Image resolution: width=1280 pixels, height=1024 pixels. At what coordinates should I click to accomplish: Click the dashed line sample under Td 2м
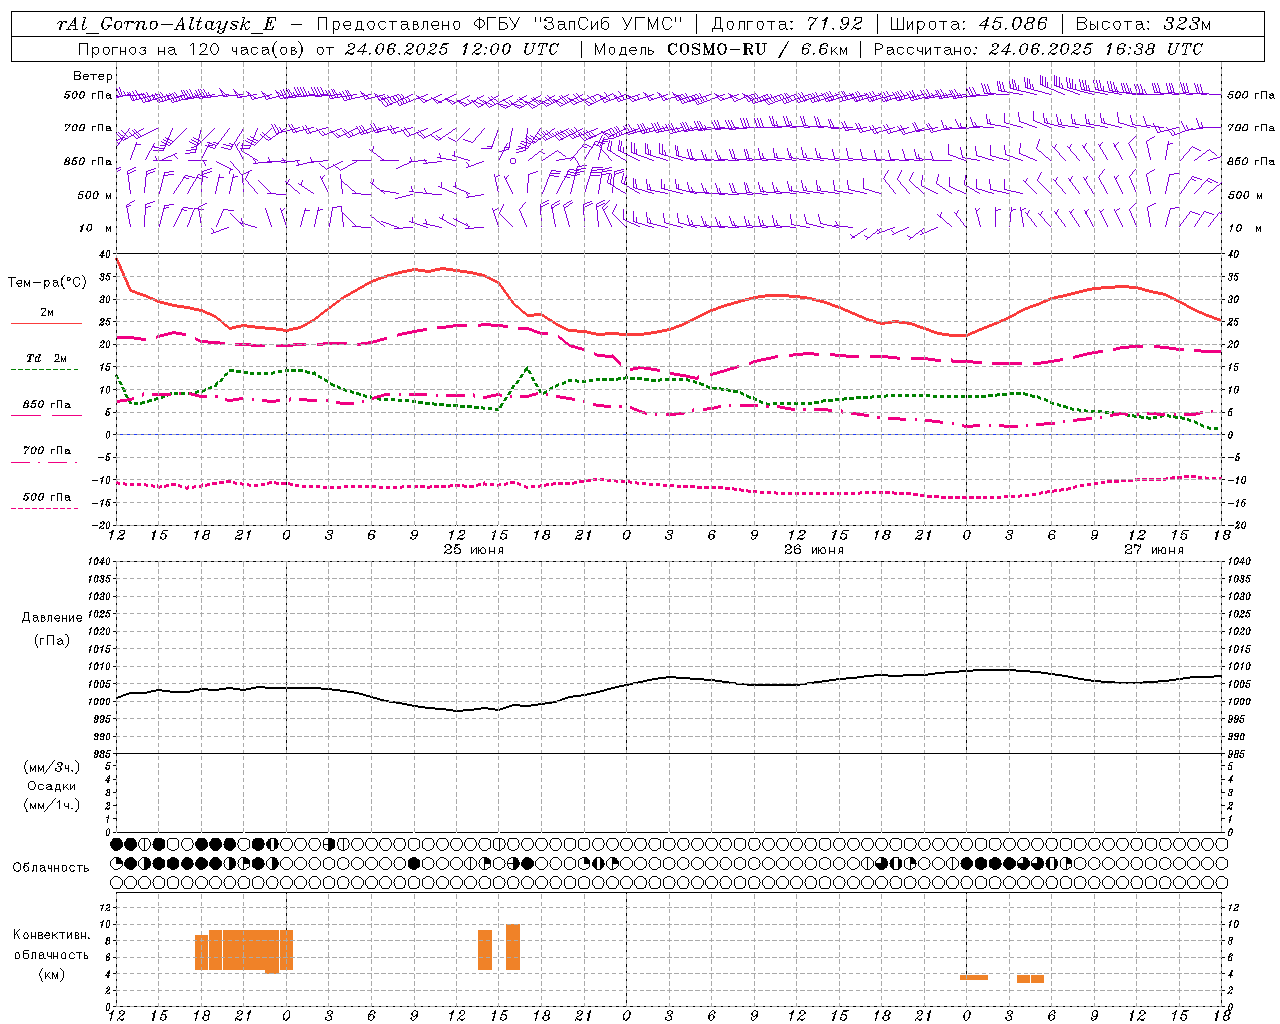click(44, 369)
